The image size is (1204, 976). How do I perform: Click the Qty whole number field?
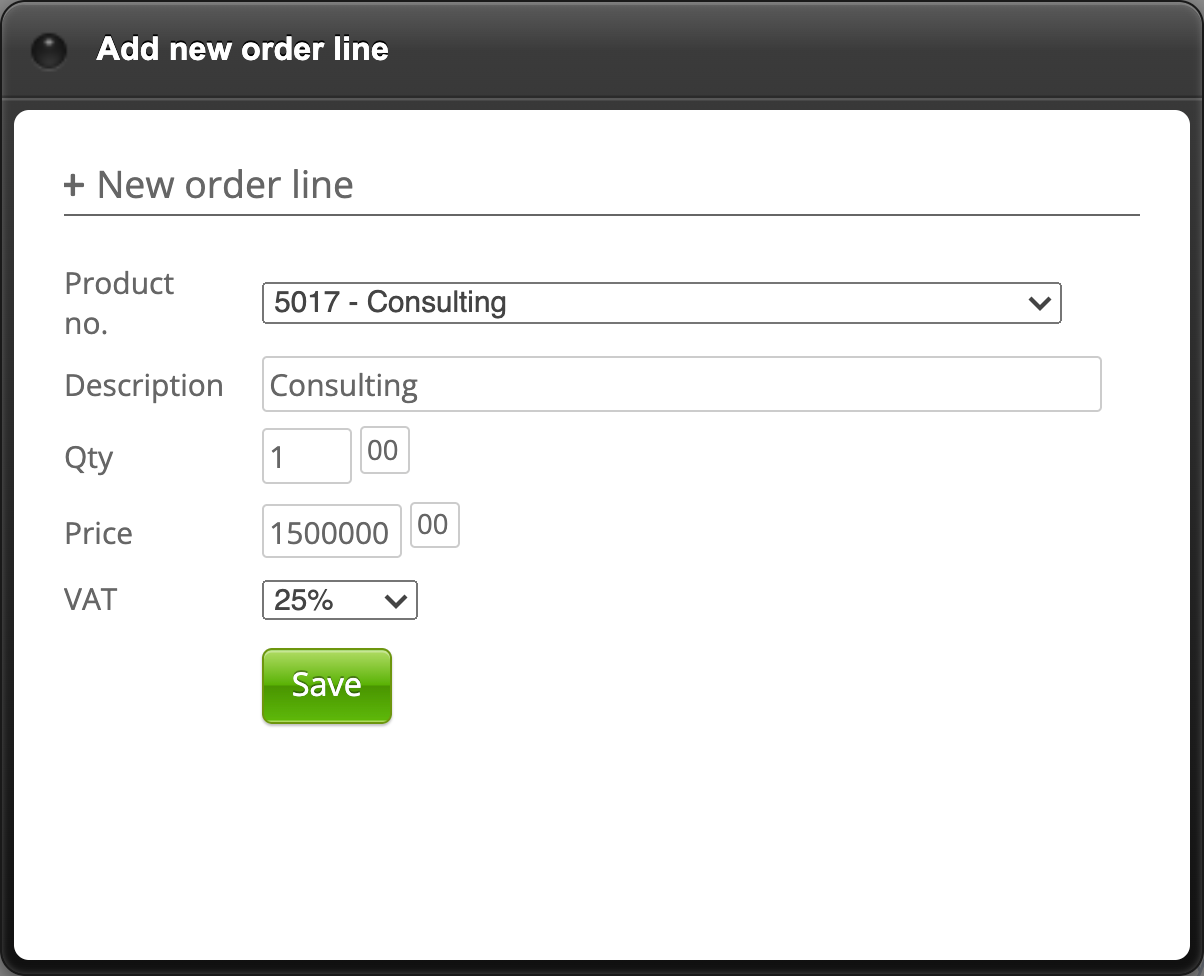tap(306, 457)
